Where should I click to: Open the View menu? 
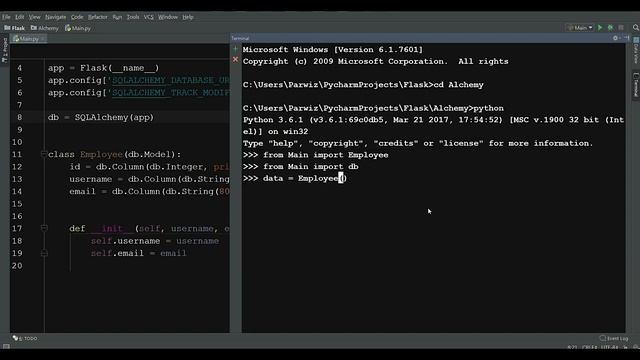35,17
